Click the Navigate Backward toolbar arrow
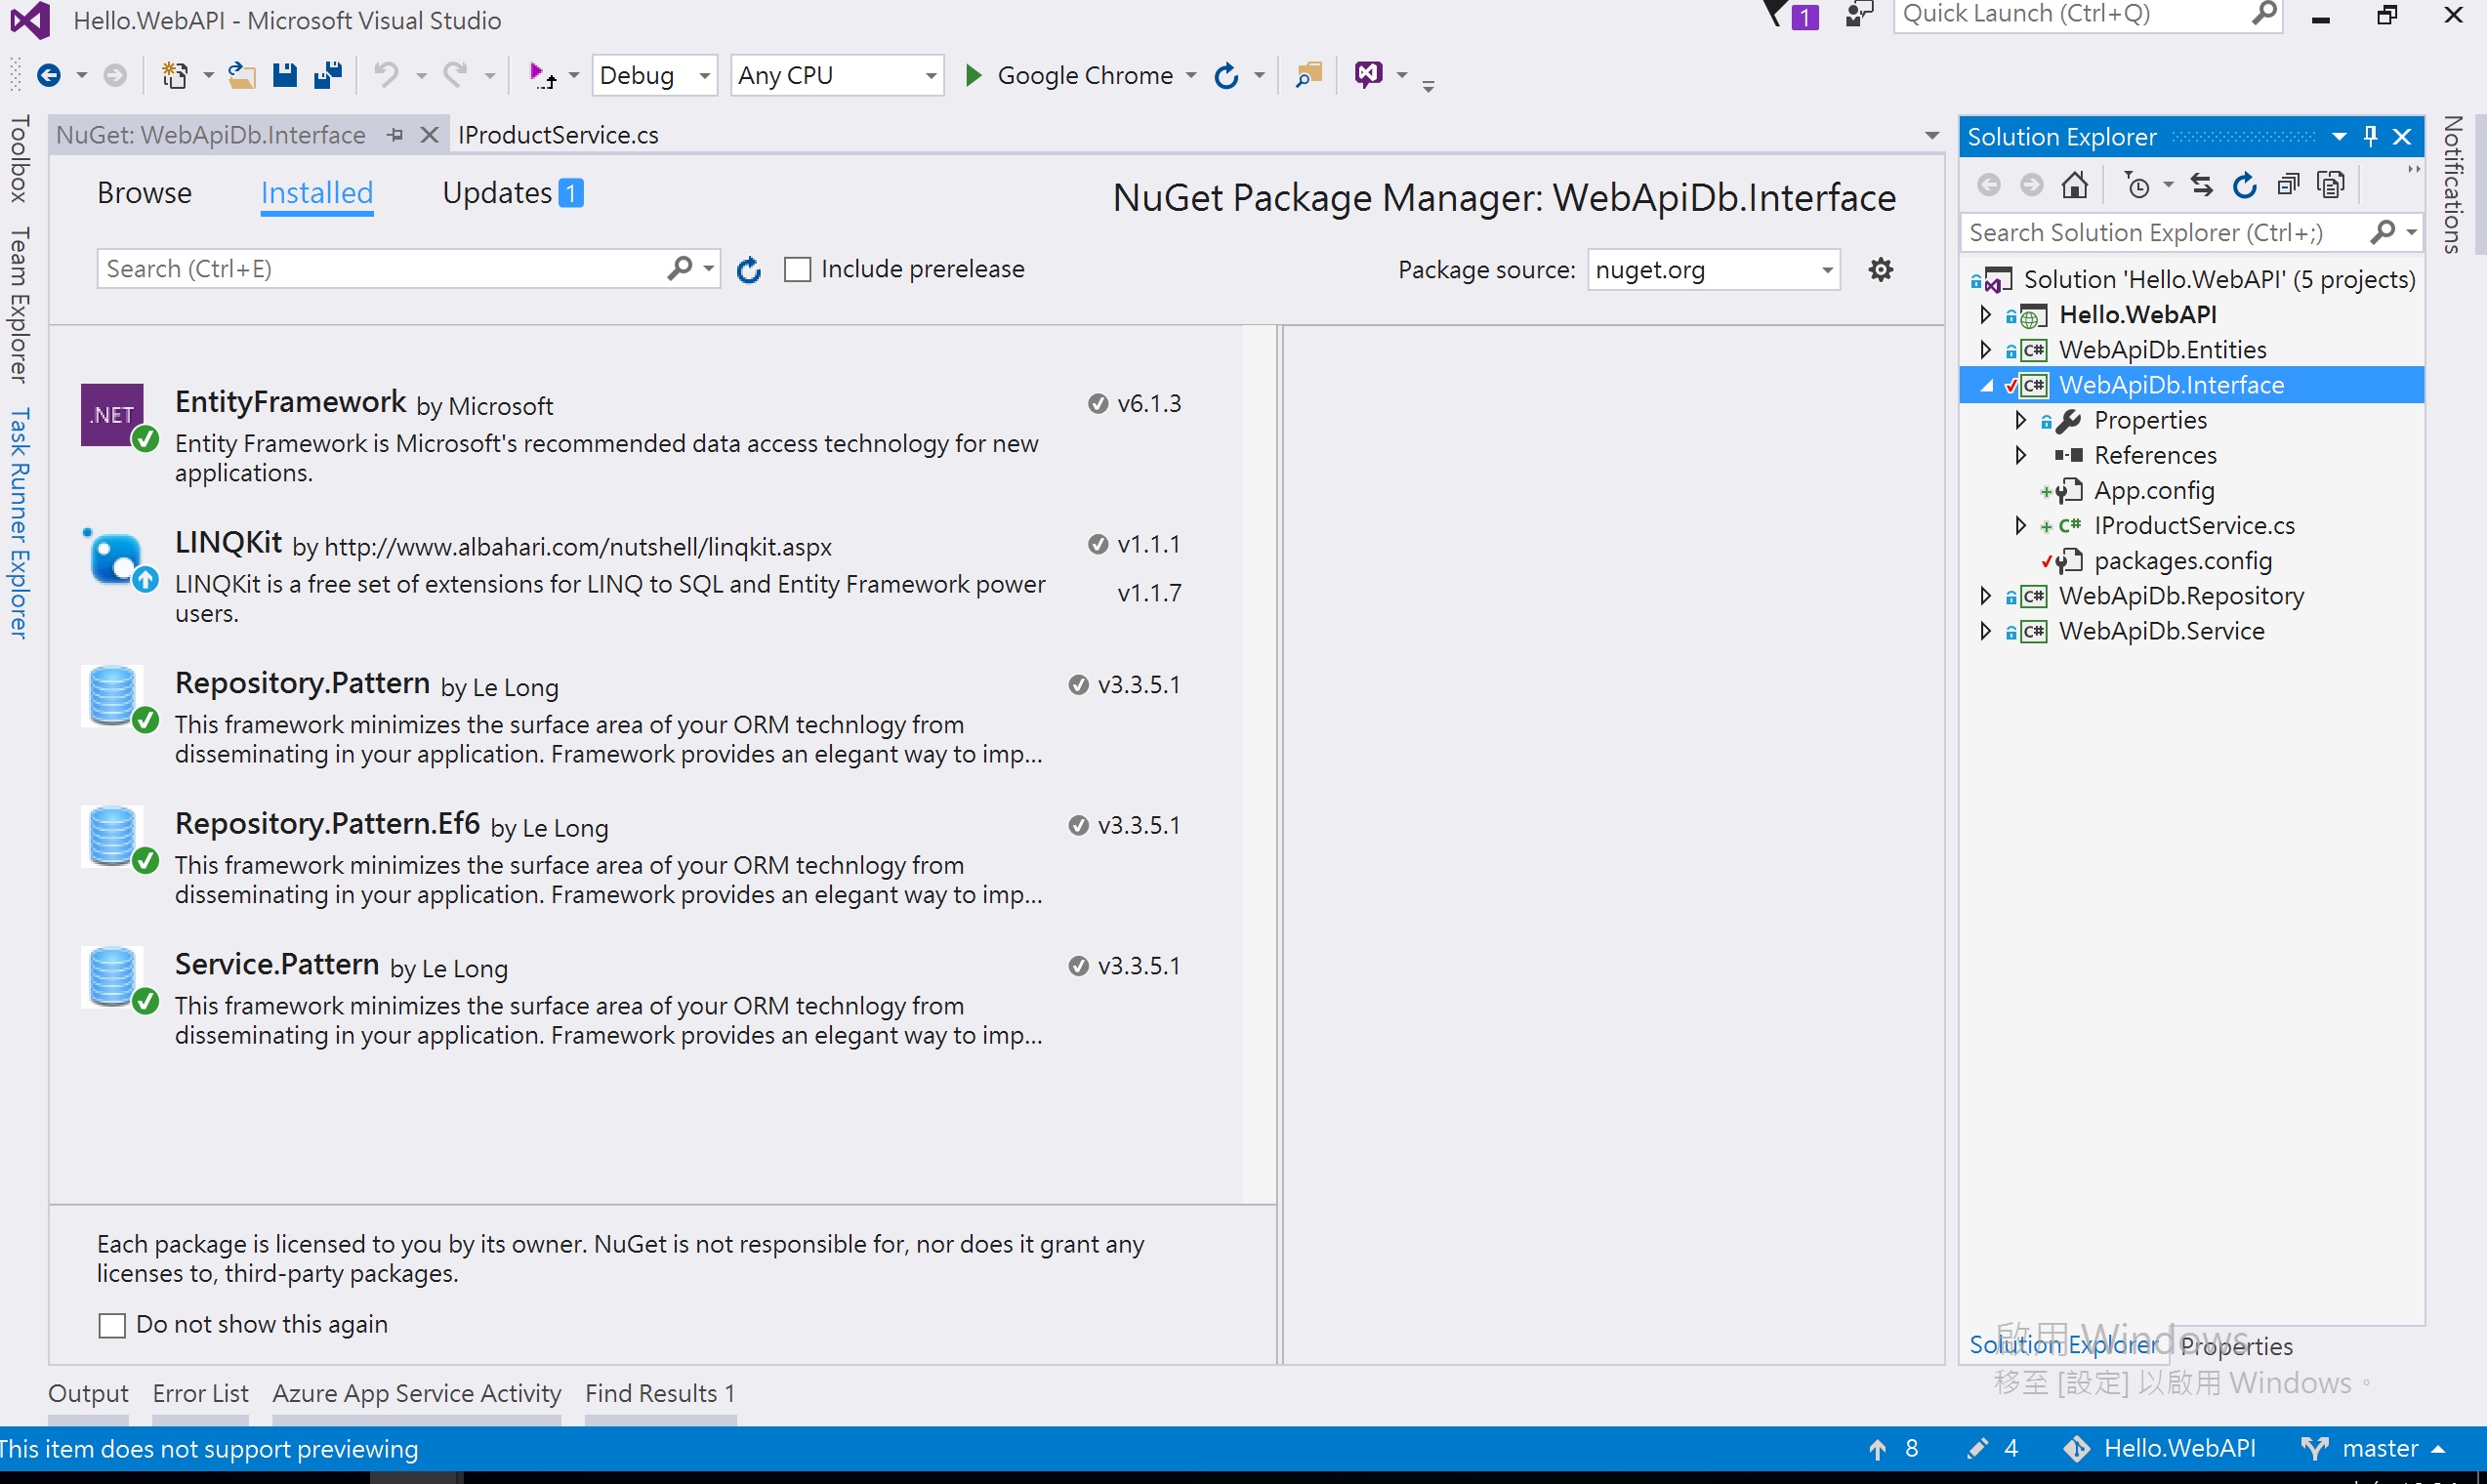 click(48, 75)
